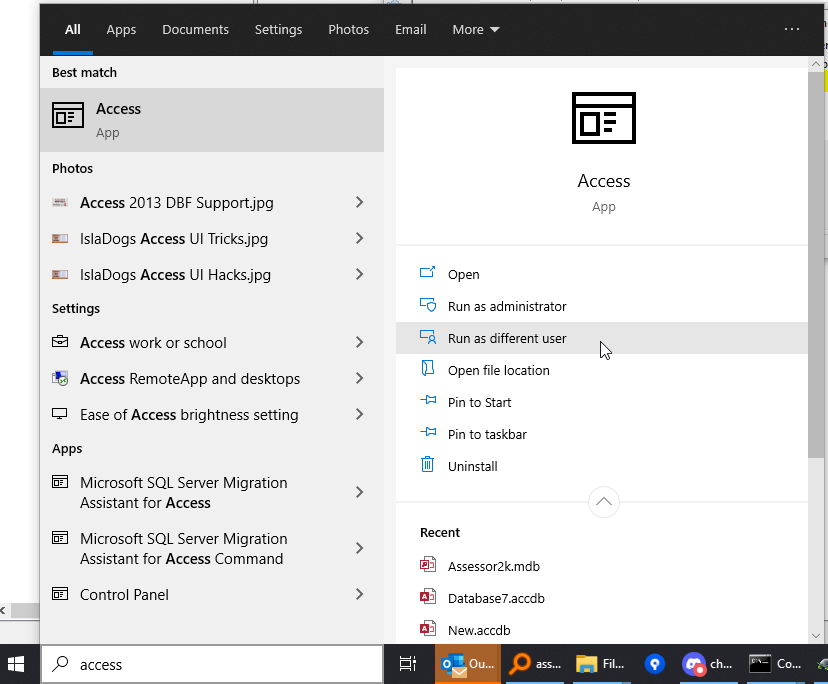Click the Pin to taskbar pin icon

click(x=428, y=433)
